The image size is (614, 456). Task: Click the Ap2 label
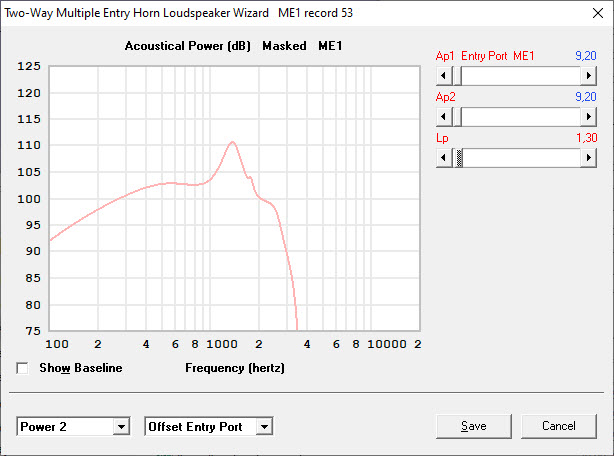pyautogui.click(x=446, y=97)
